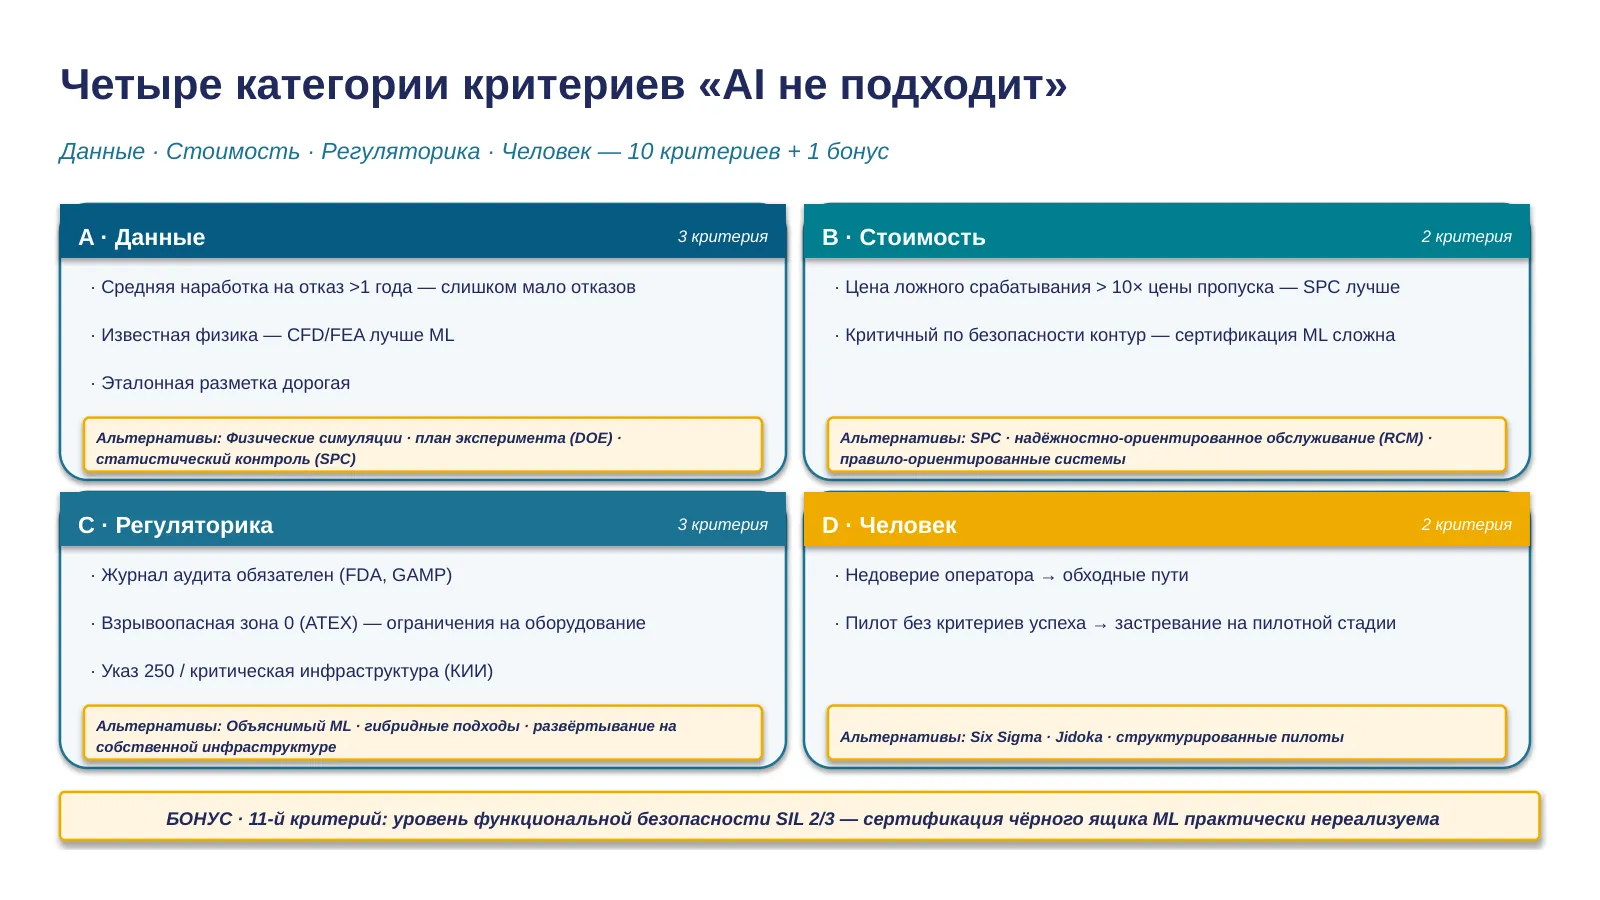This screenshot has width=1600, height=900.
Task: Select bullet «Журнал аудита обязателен (FDA, GAMP)»
Action: coord(271,575)
